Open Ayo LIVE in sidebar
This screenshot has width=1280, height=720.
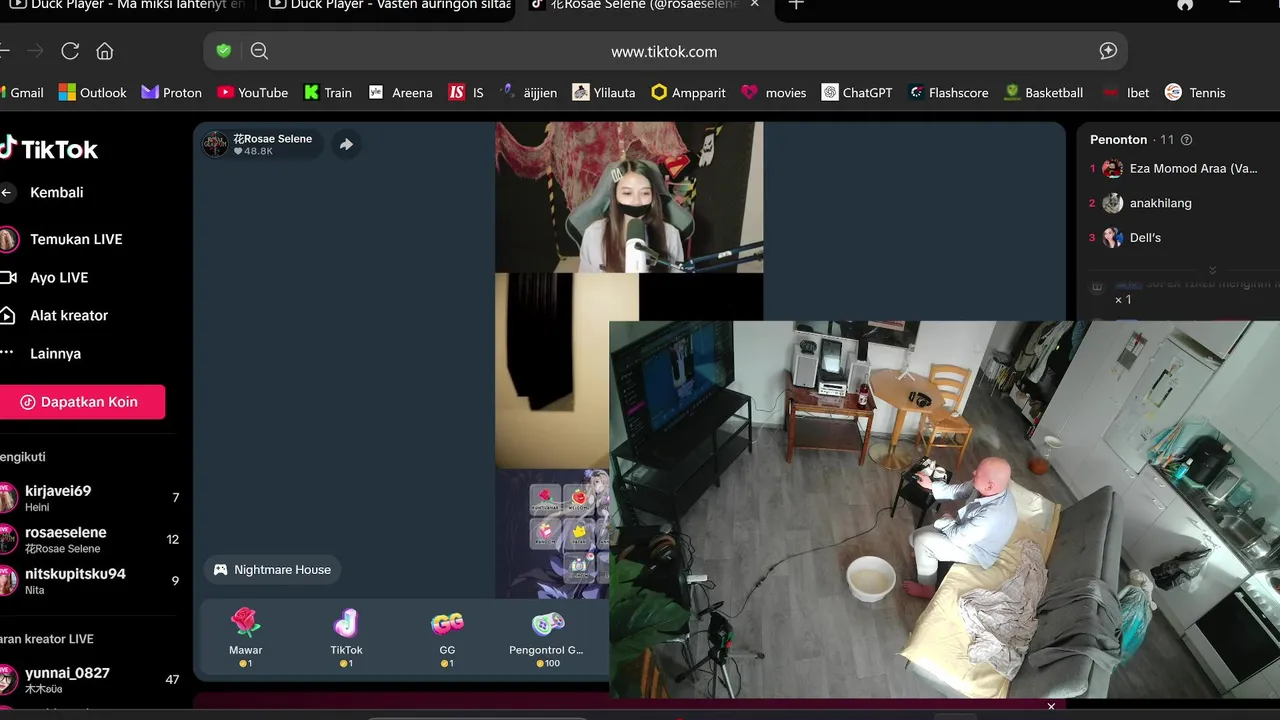click(46, 277)
